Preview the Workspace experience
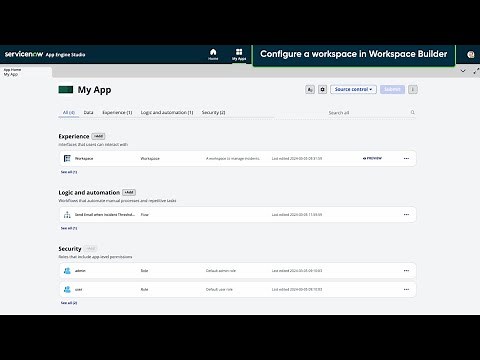The height and width of the screenshot is (360, 480). tap(372, 158)
